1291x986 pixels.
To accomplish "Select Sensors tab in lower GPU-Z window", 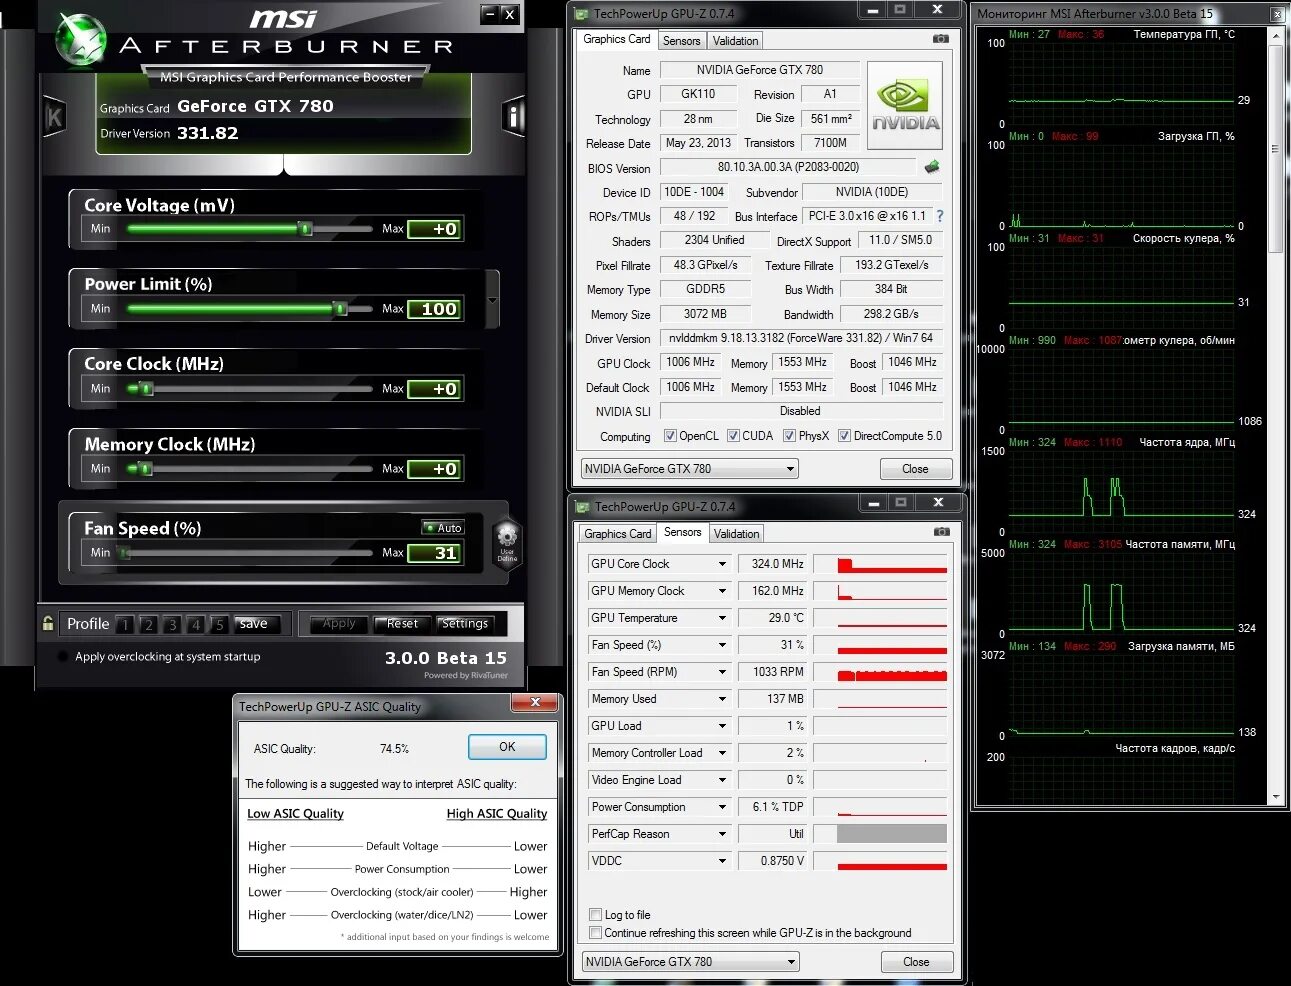I will [682, 532].
